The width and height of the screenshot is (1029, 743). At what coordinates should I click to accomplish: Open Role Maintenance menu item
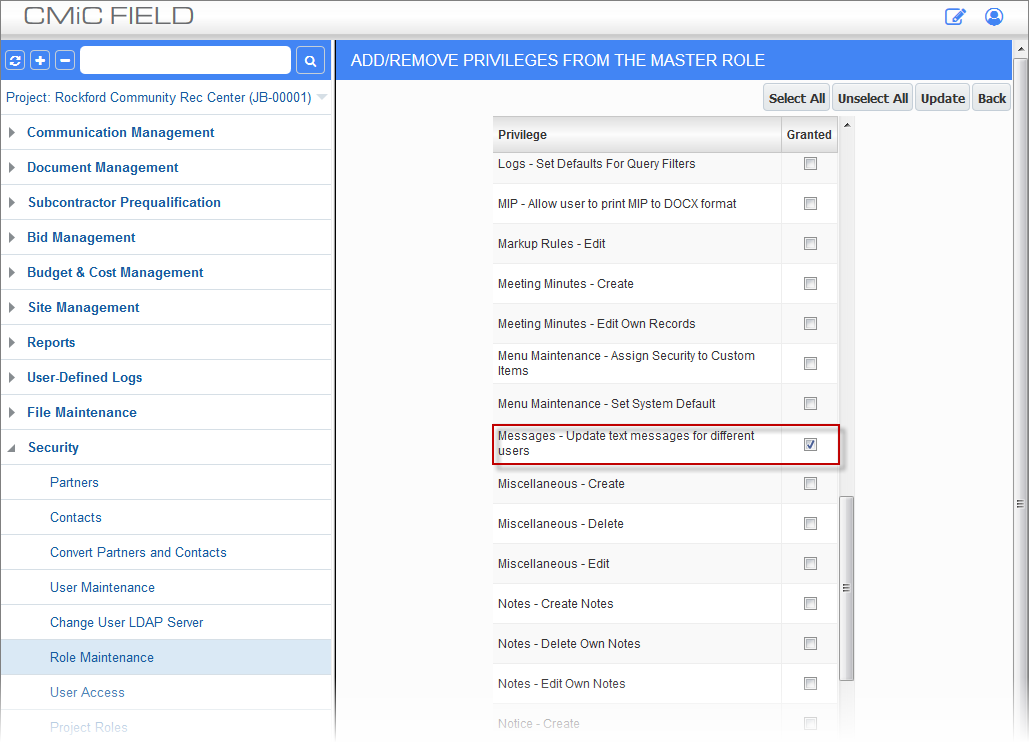(x=102, y=658)
